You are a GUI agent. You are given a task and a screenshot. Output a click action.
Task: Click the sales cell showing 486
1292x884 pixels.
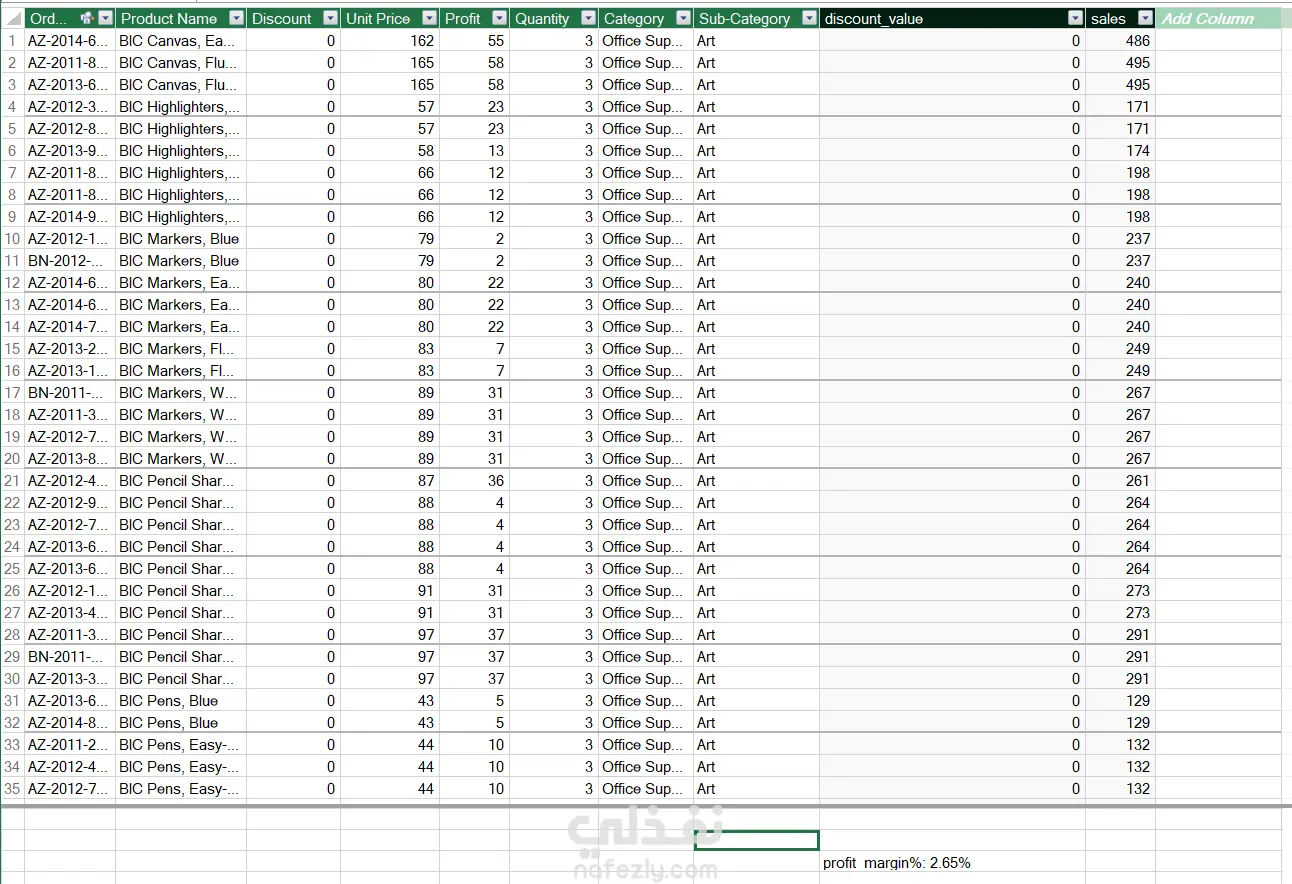(x=1120, y=40)
